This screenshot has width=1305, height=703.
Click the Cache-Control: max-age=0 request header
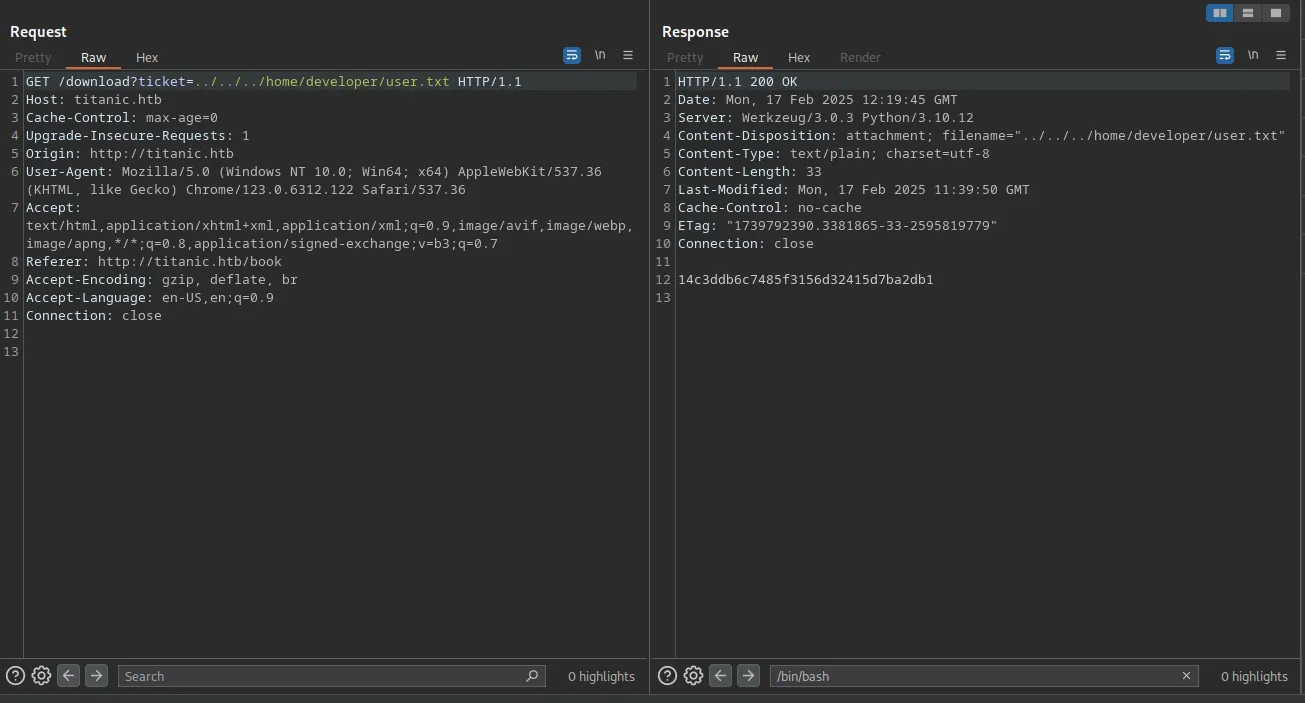(122, 118)
